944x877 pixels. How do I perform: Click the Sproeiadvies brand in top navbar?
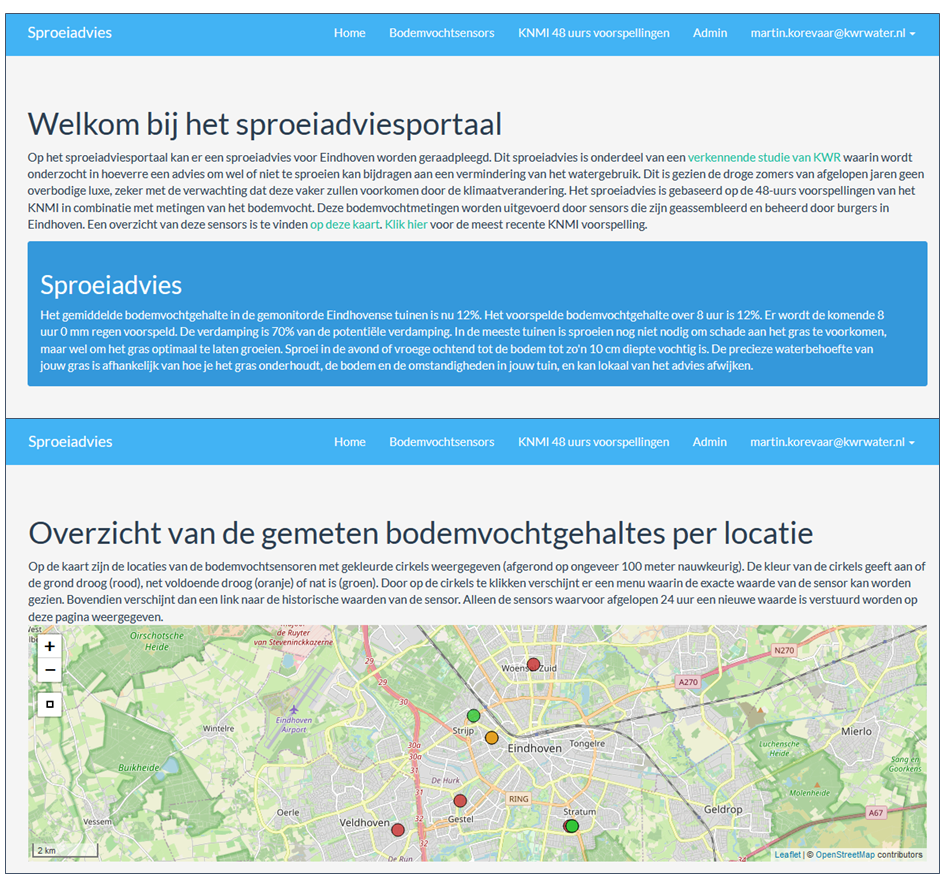tap(70, 33)
